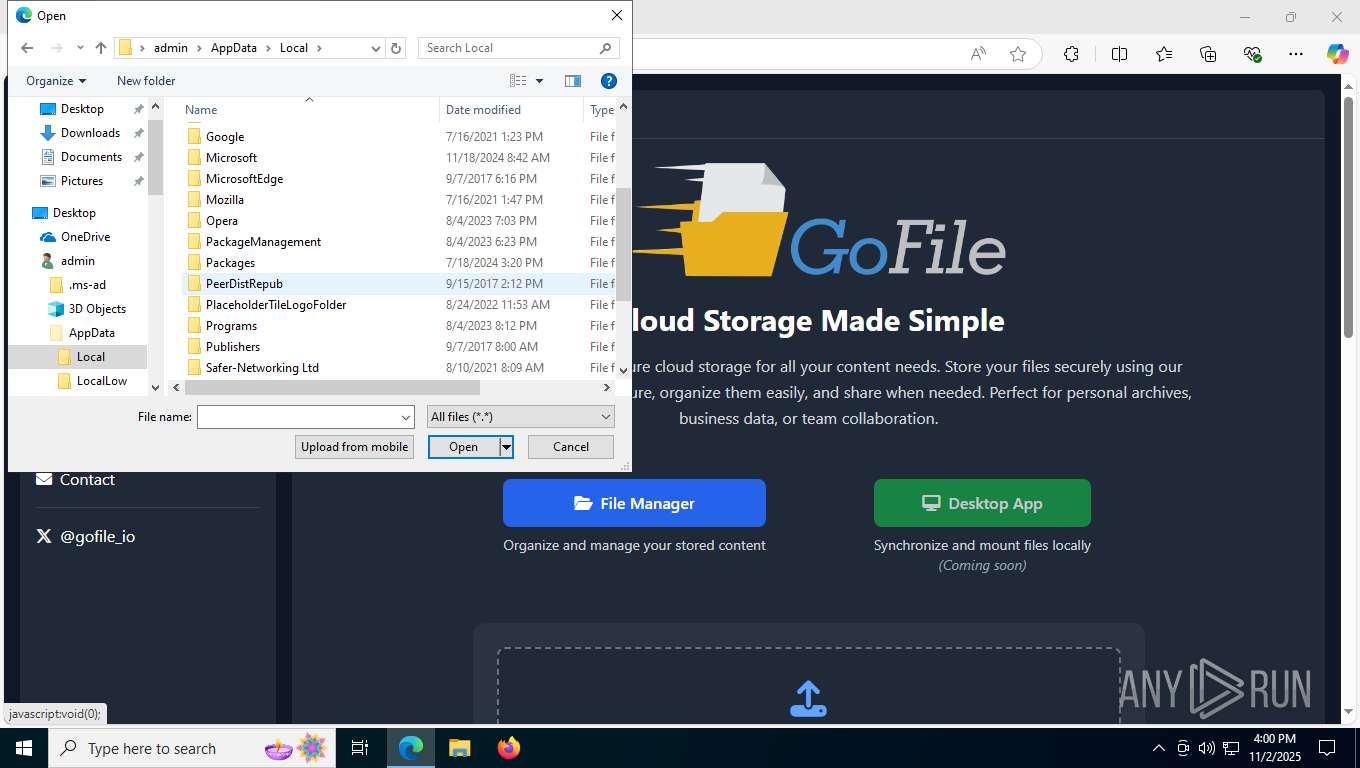Go back in the Open dialog
This screenshot has height=768, width=1360.
[x=27, y=48]
